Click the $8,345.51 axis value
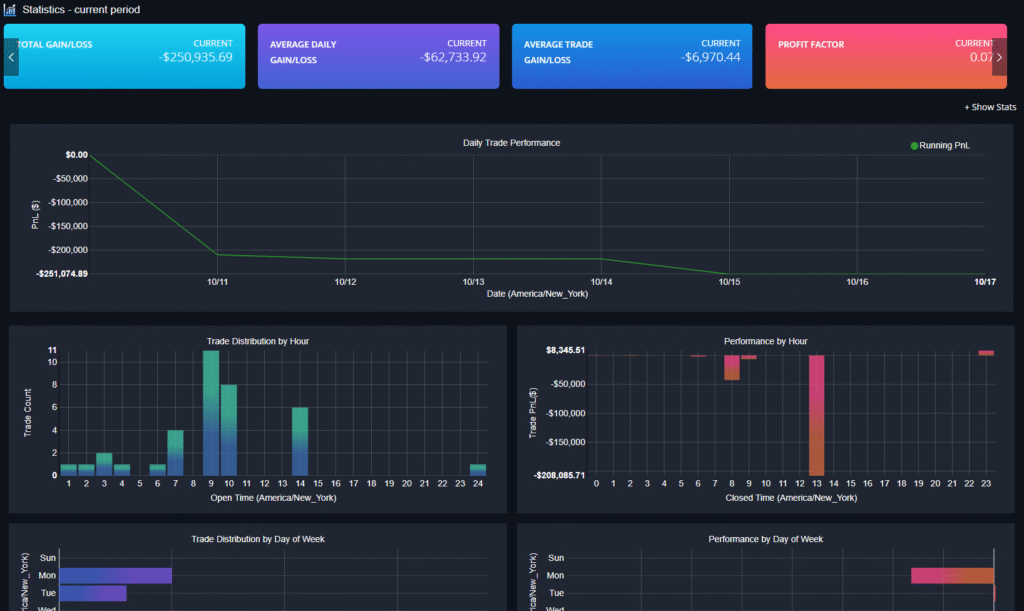 click(x=566, y=351)
